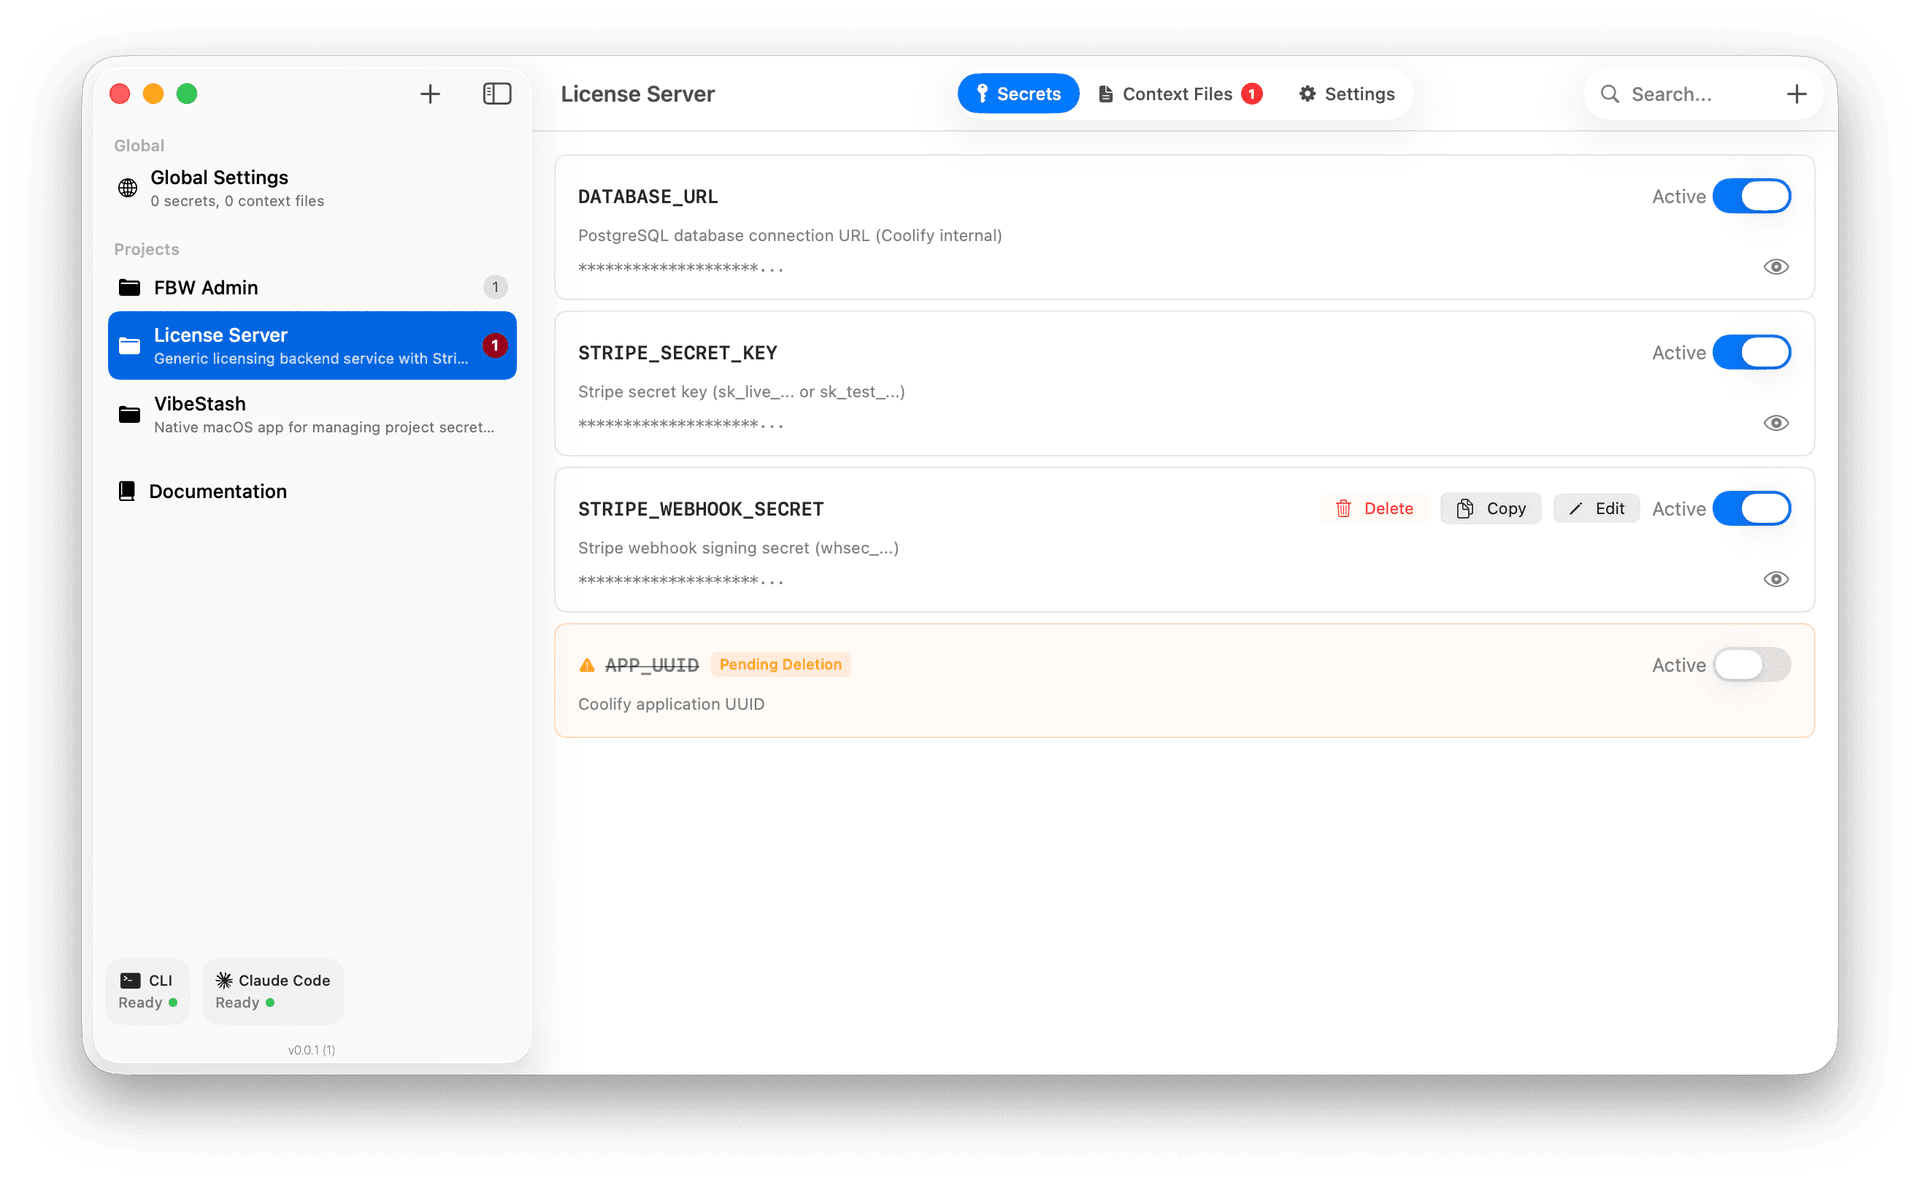Open the Search field's add icon
The width and height of the screenshot is (1920, 1183).
coord(1797,93)
